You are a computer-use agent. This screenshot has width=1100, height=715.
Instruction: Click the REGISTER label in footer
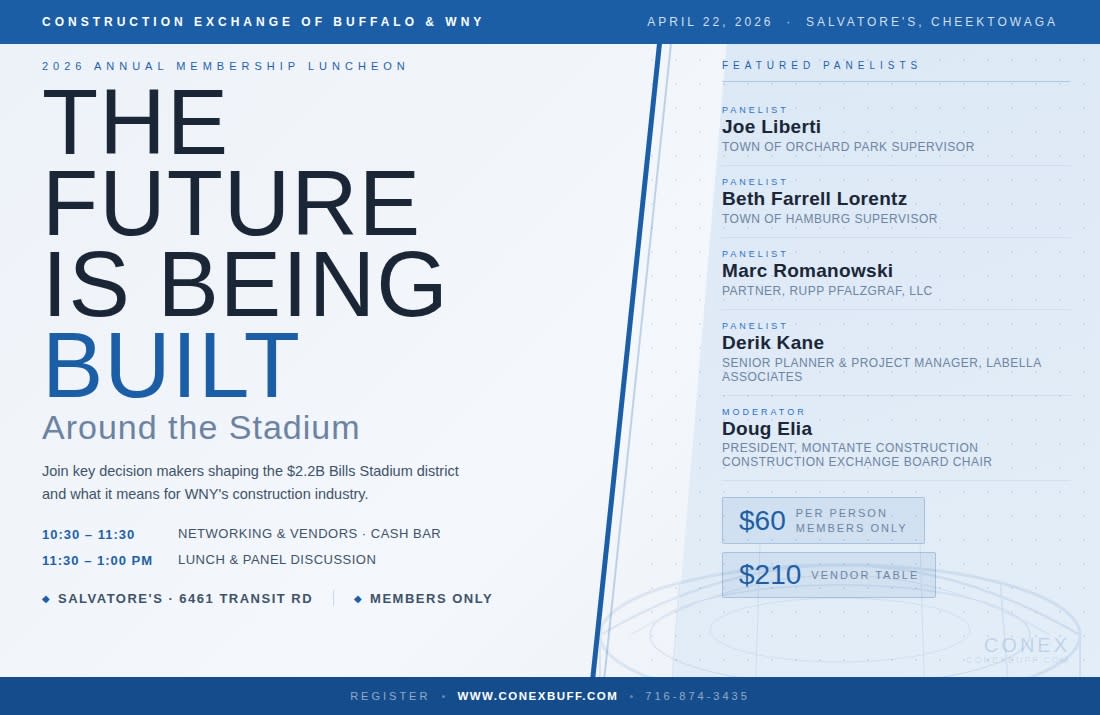[389, 696]
